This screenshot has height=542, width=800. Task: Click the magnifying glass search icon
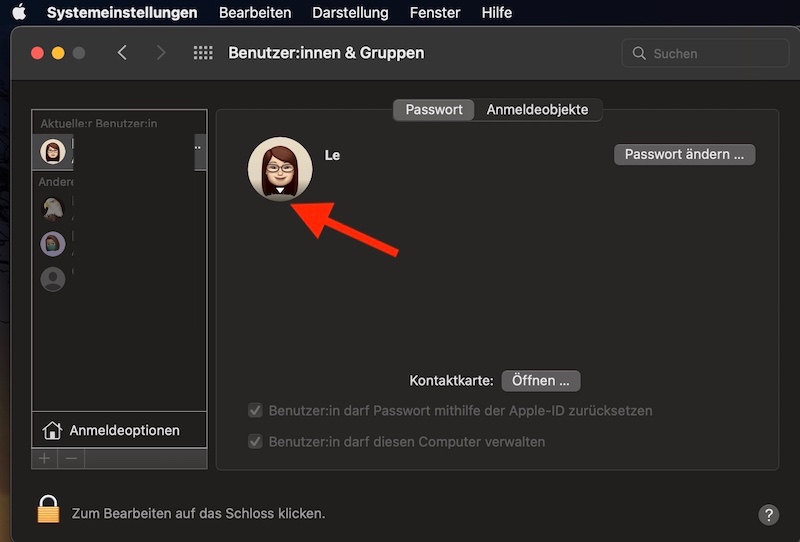(x=639, y=53)
